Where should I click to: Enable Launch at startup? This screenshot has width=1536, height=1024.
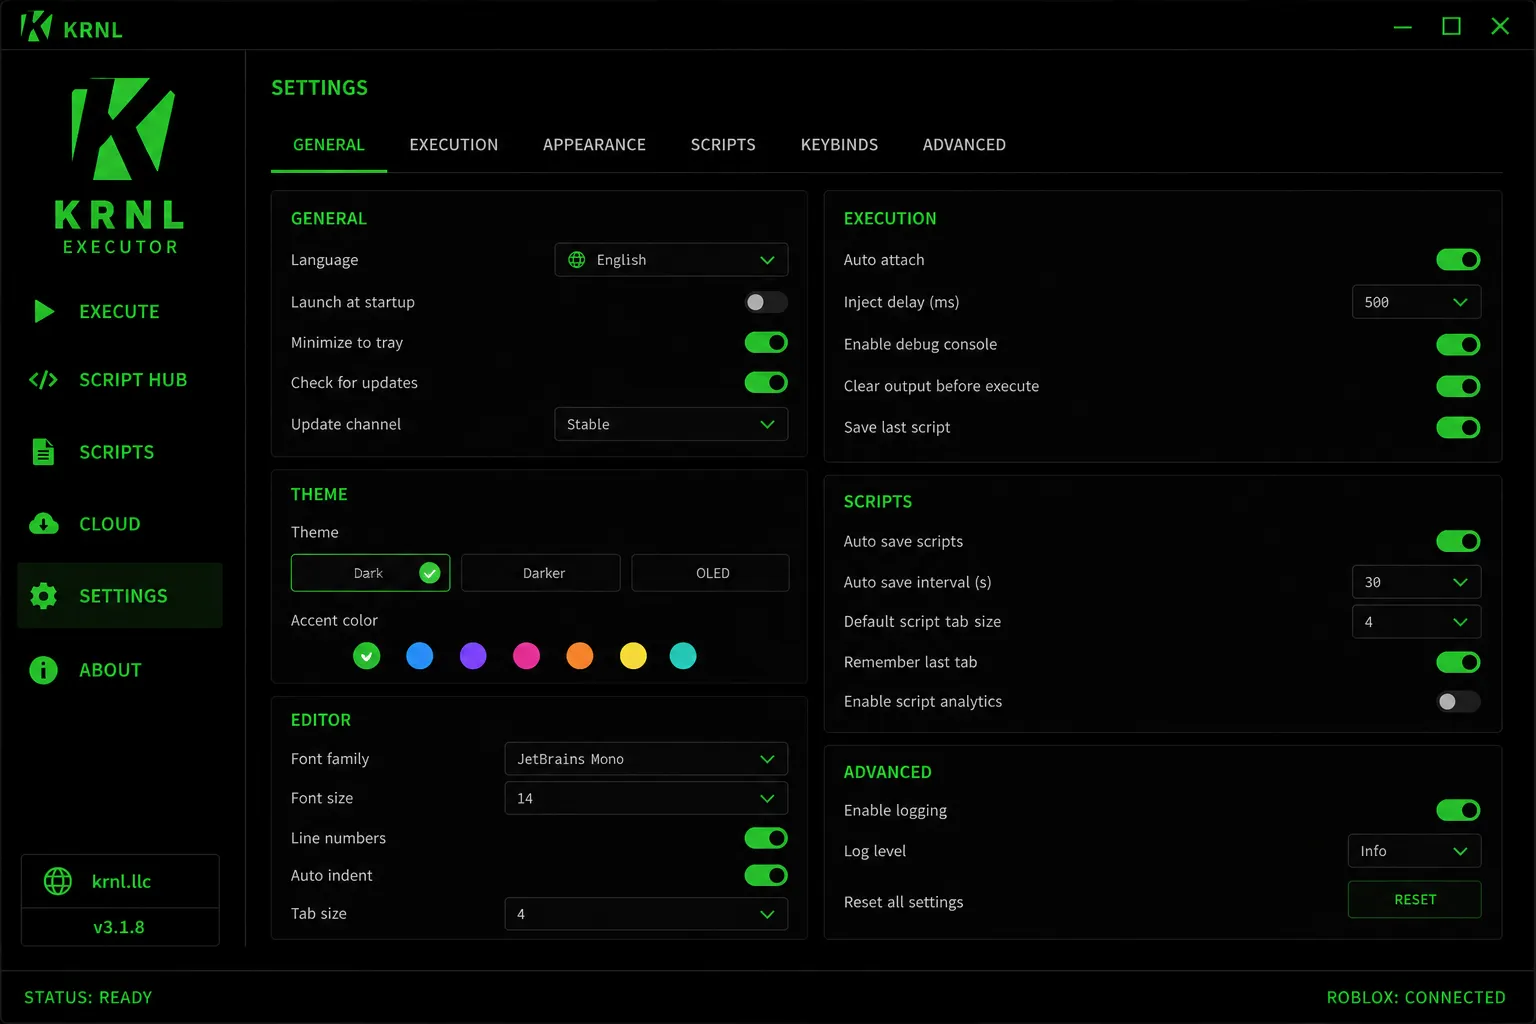point(766,302)
